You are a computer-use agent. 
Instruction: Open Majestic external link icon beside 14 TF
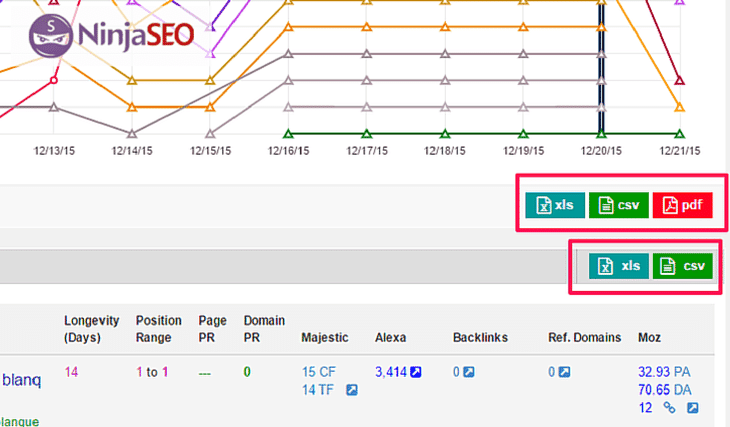click(352, 390)
